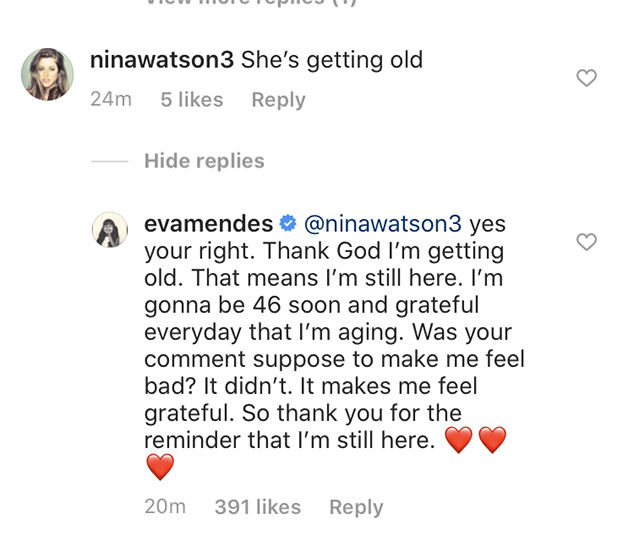Viewport: 634px width, 541px height.
Task: Click the blue verified badge beside evamendes
Action: pos(288,223)
